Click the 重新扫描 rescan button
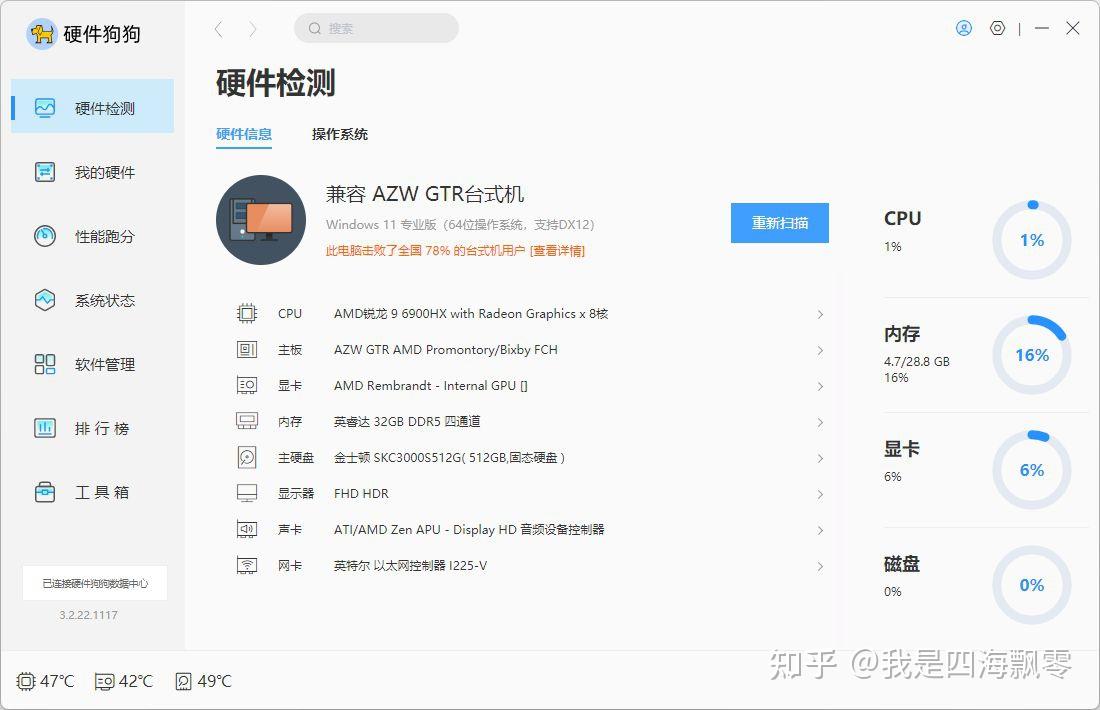This screenshot has width=1100, height=710. (779, 223)
